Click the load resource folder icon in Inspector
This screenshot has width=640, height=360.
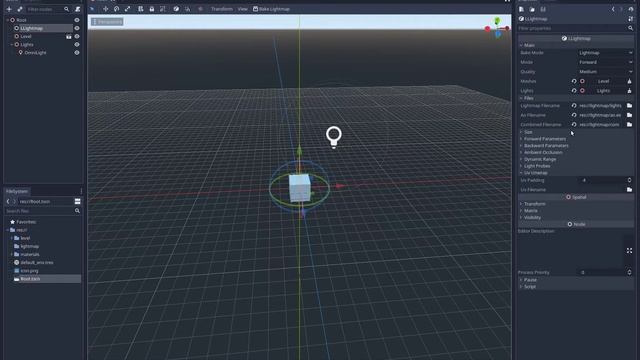[x=532, y=9]
